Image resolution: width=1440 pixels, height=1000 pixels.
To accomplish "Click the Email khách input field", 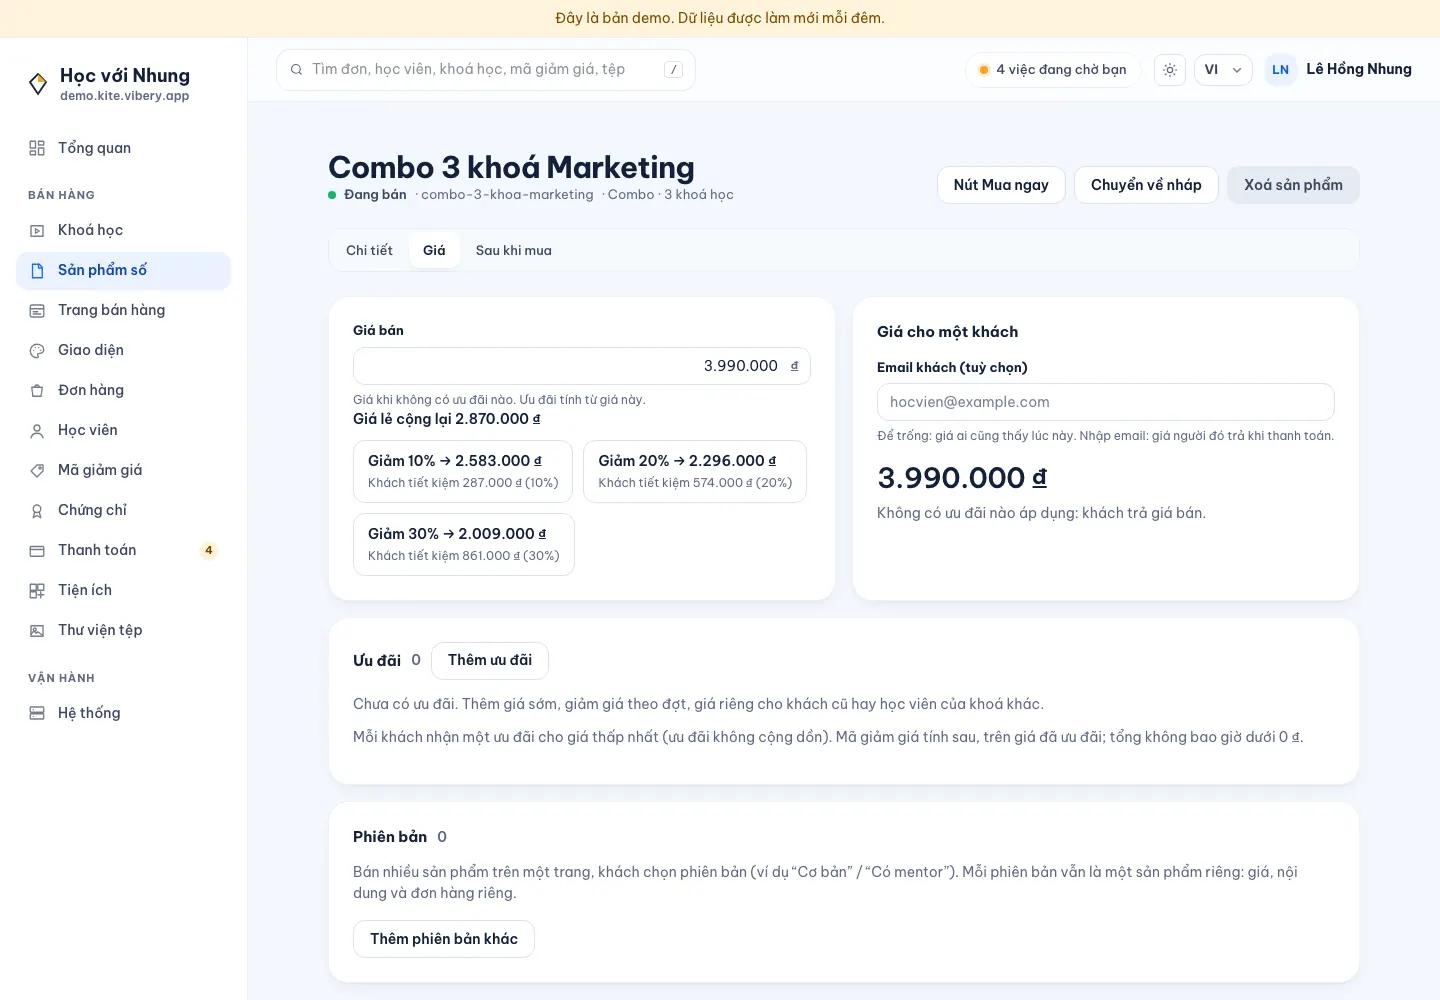I will pyautogui.click(x=1106, y=402).
